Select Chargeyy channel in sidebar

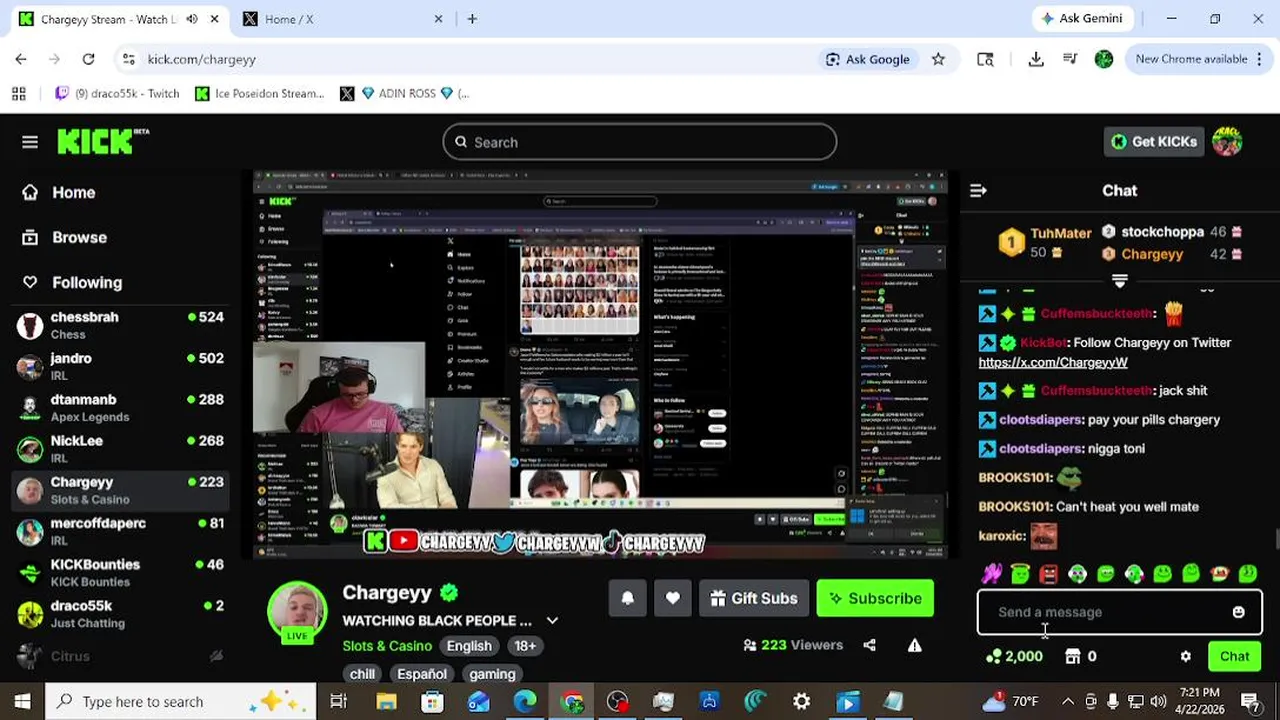tap(120, 490)
